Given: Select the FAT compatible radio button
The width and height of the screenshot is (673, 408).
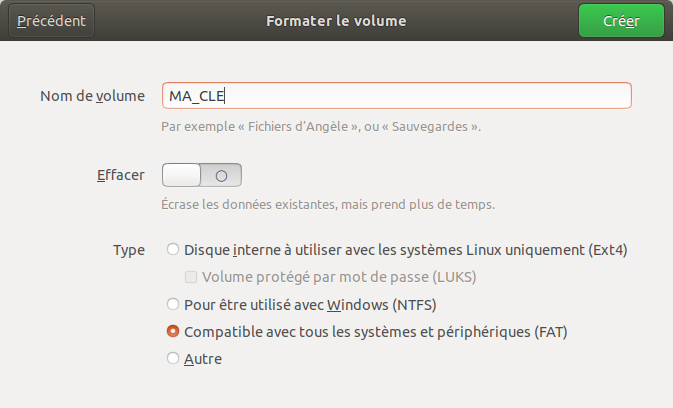Looking at the screenshot, I should pos(173,331).
